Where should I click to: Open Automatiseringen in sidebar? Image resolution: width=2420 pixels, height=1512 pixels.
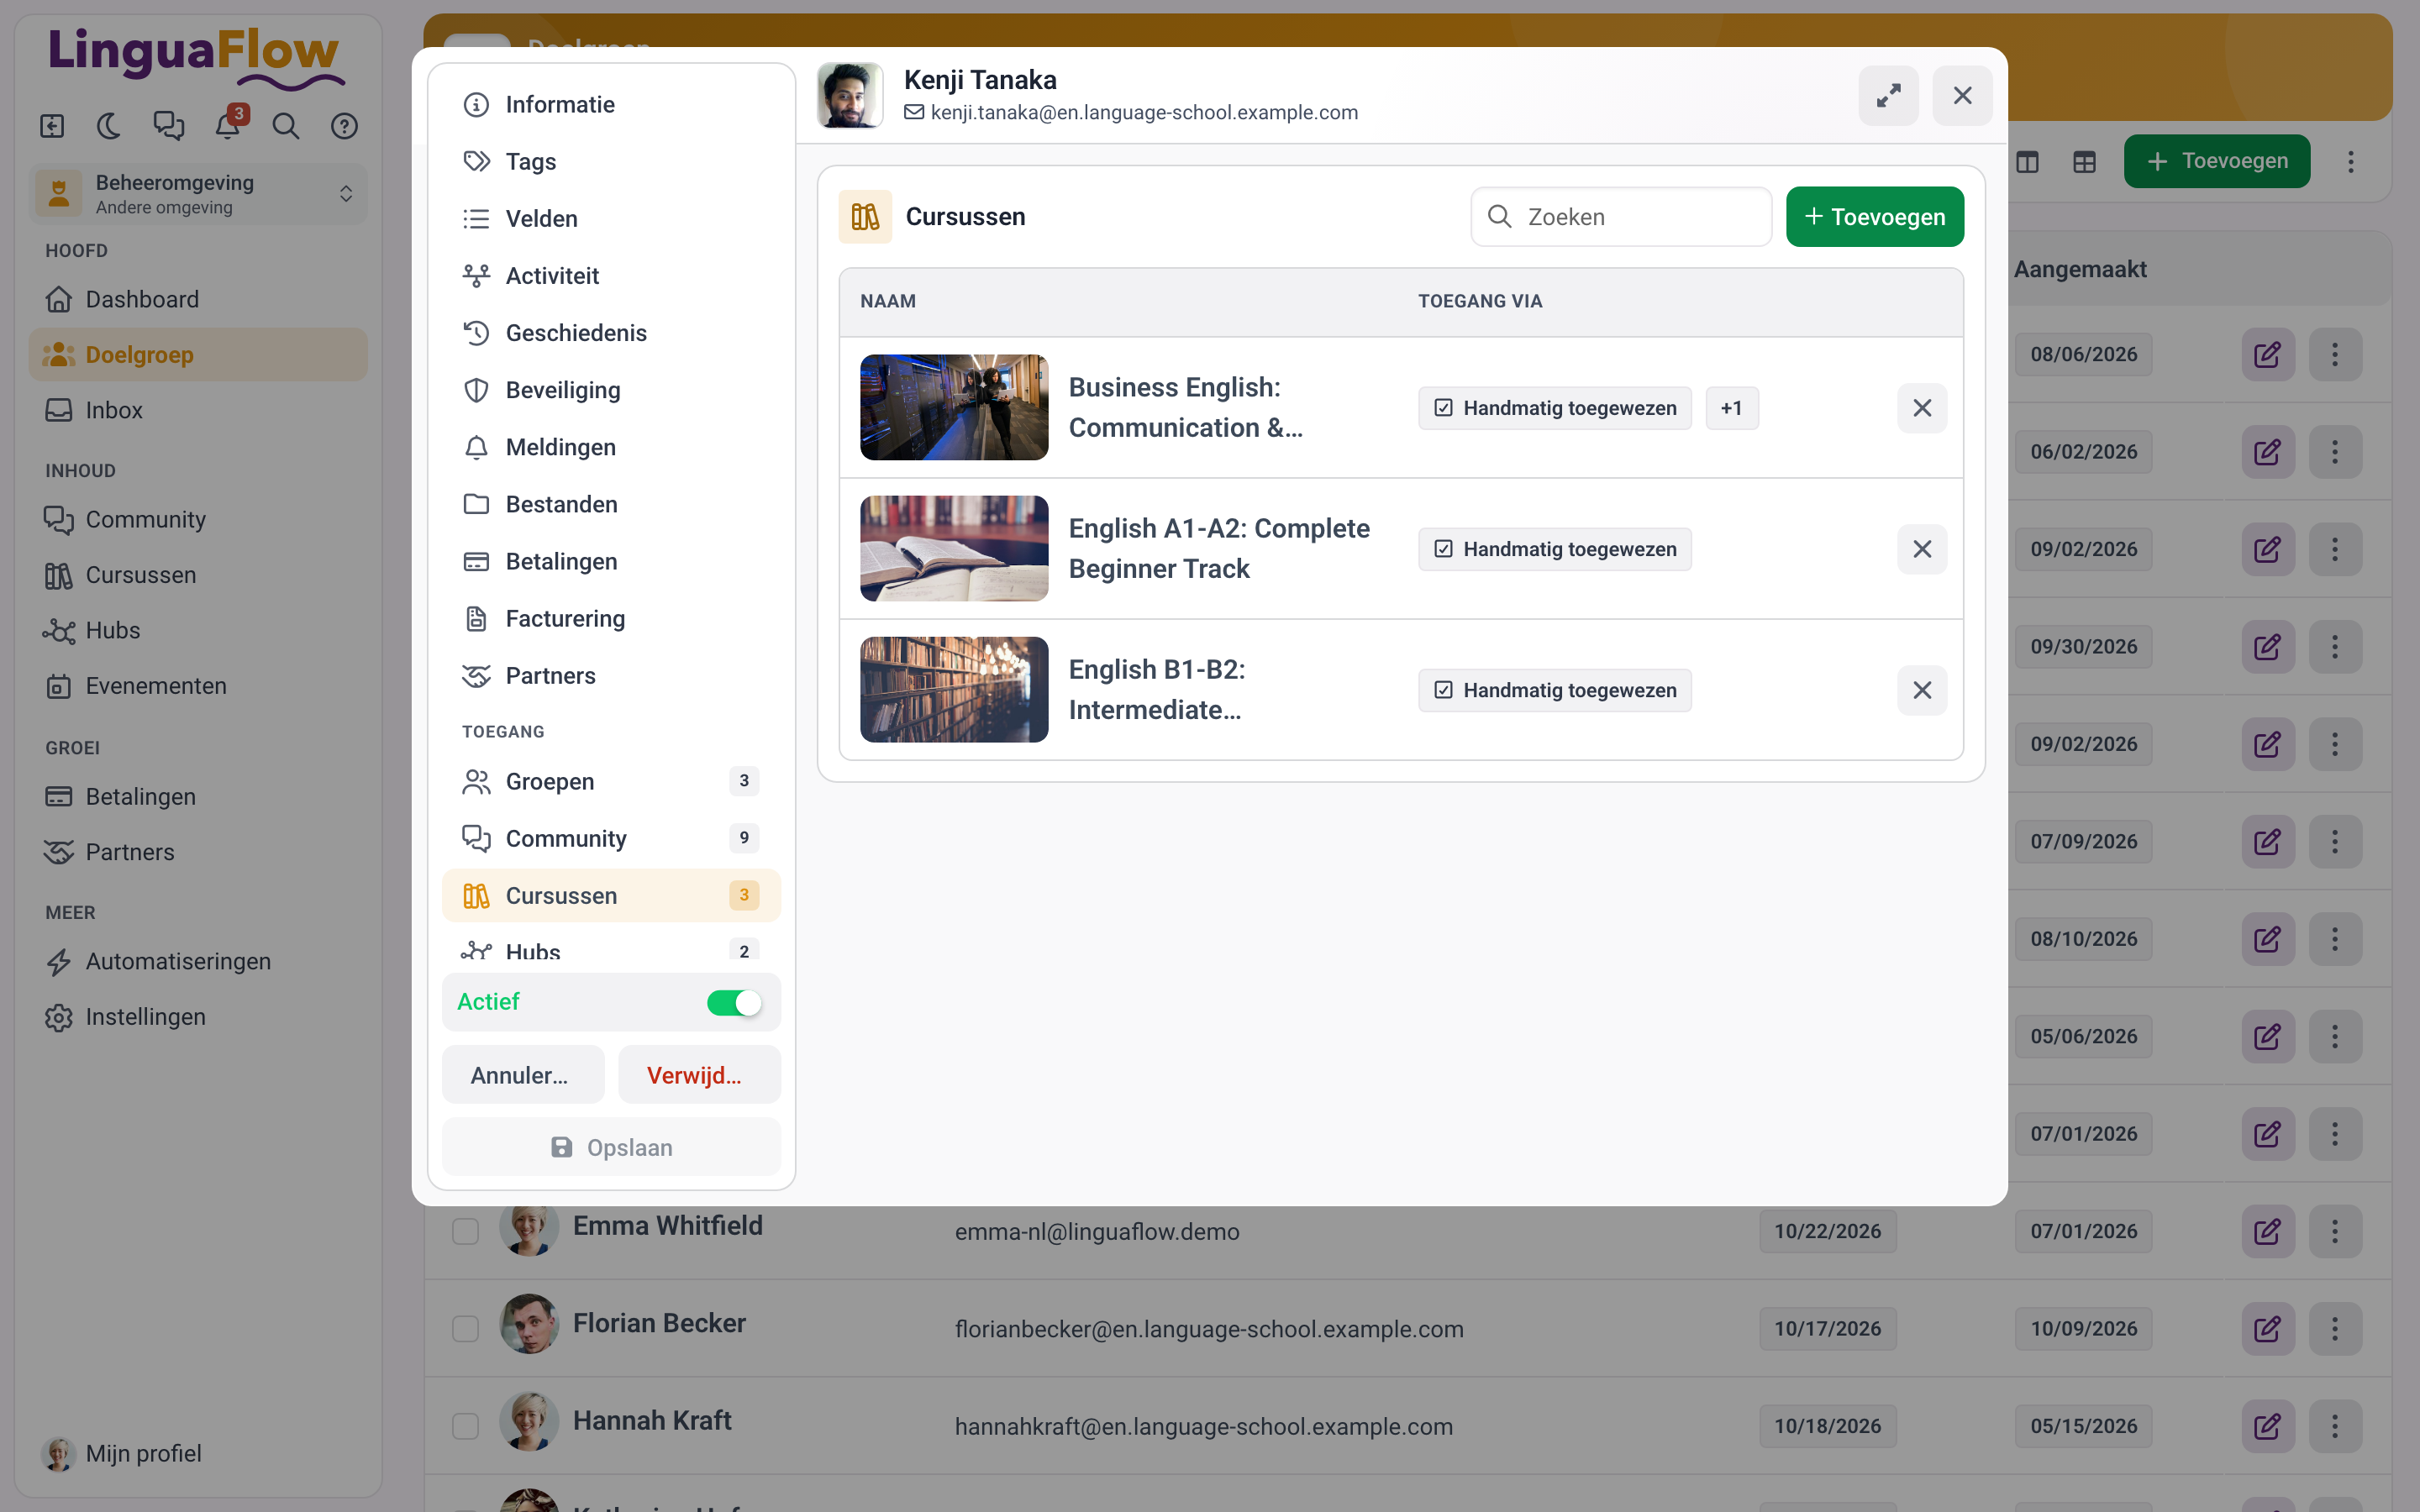click(x=198, y=961)
